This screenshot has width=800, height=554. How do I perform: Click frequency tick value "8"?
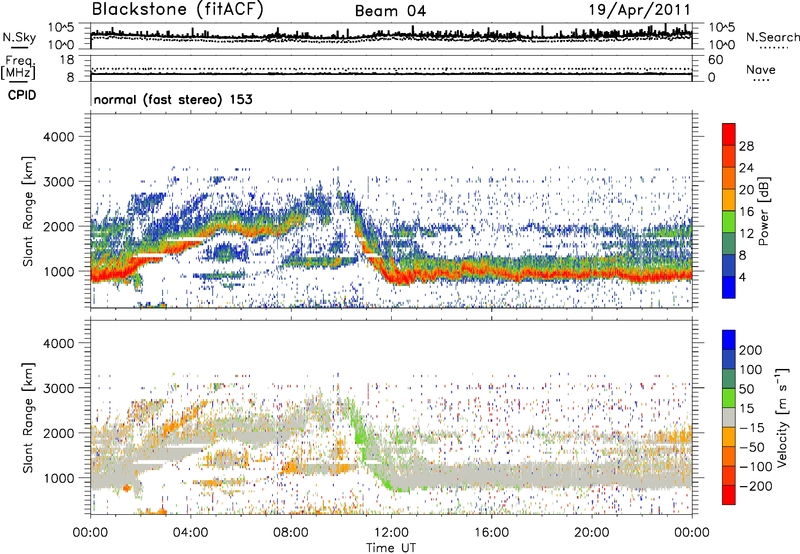click(70, 78)
